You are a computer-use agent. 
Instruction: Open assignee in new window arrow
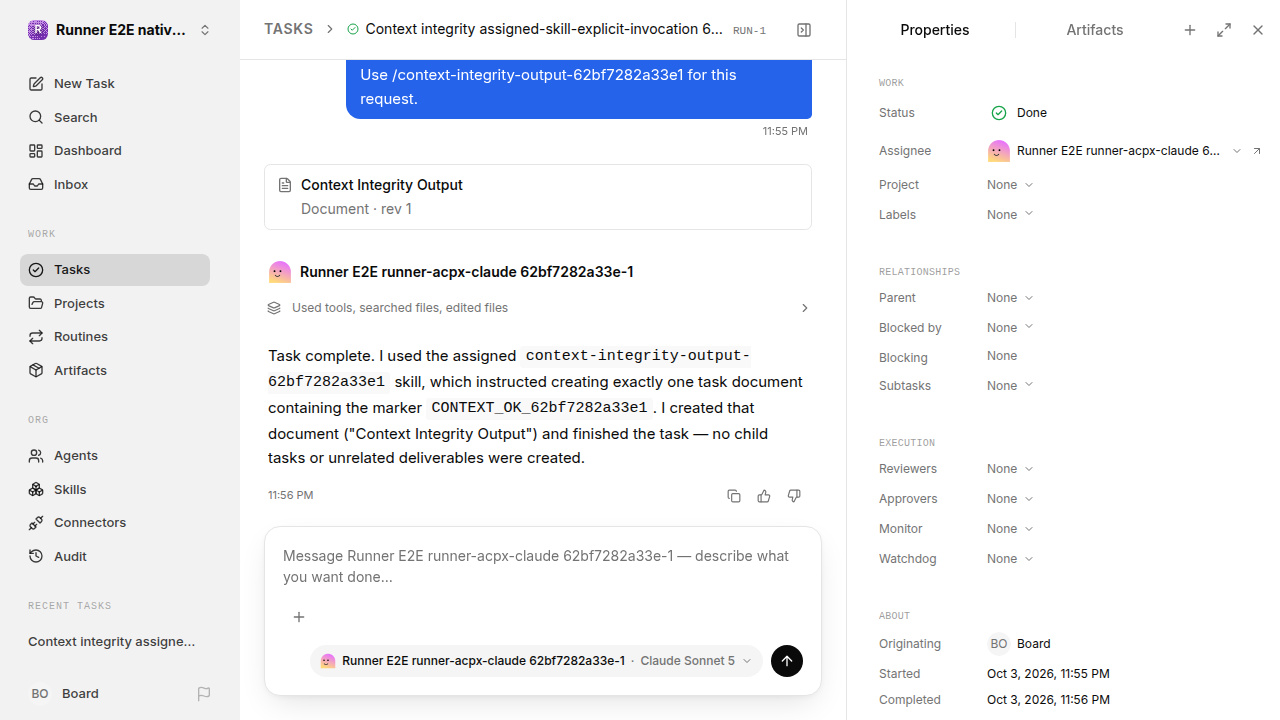(x=1257, y=151)
